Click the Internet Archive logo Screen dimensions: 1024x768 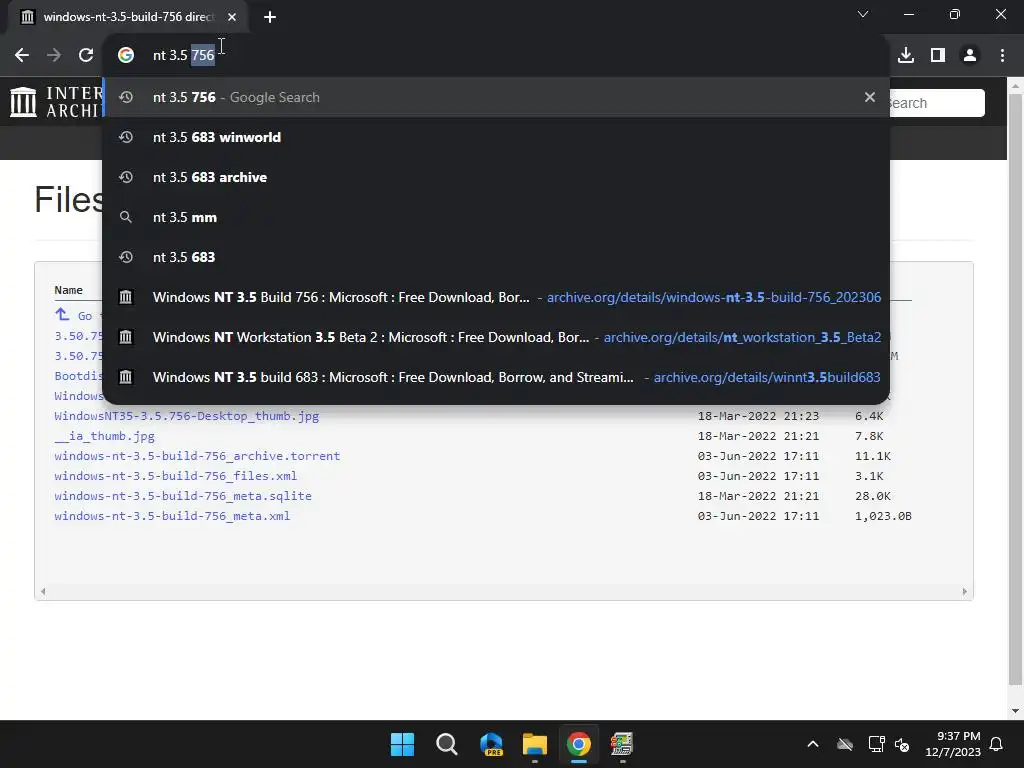[x=56, y=103]
